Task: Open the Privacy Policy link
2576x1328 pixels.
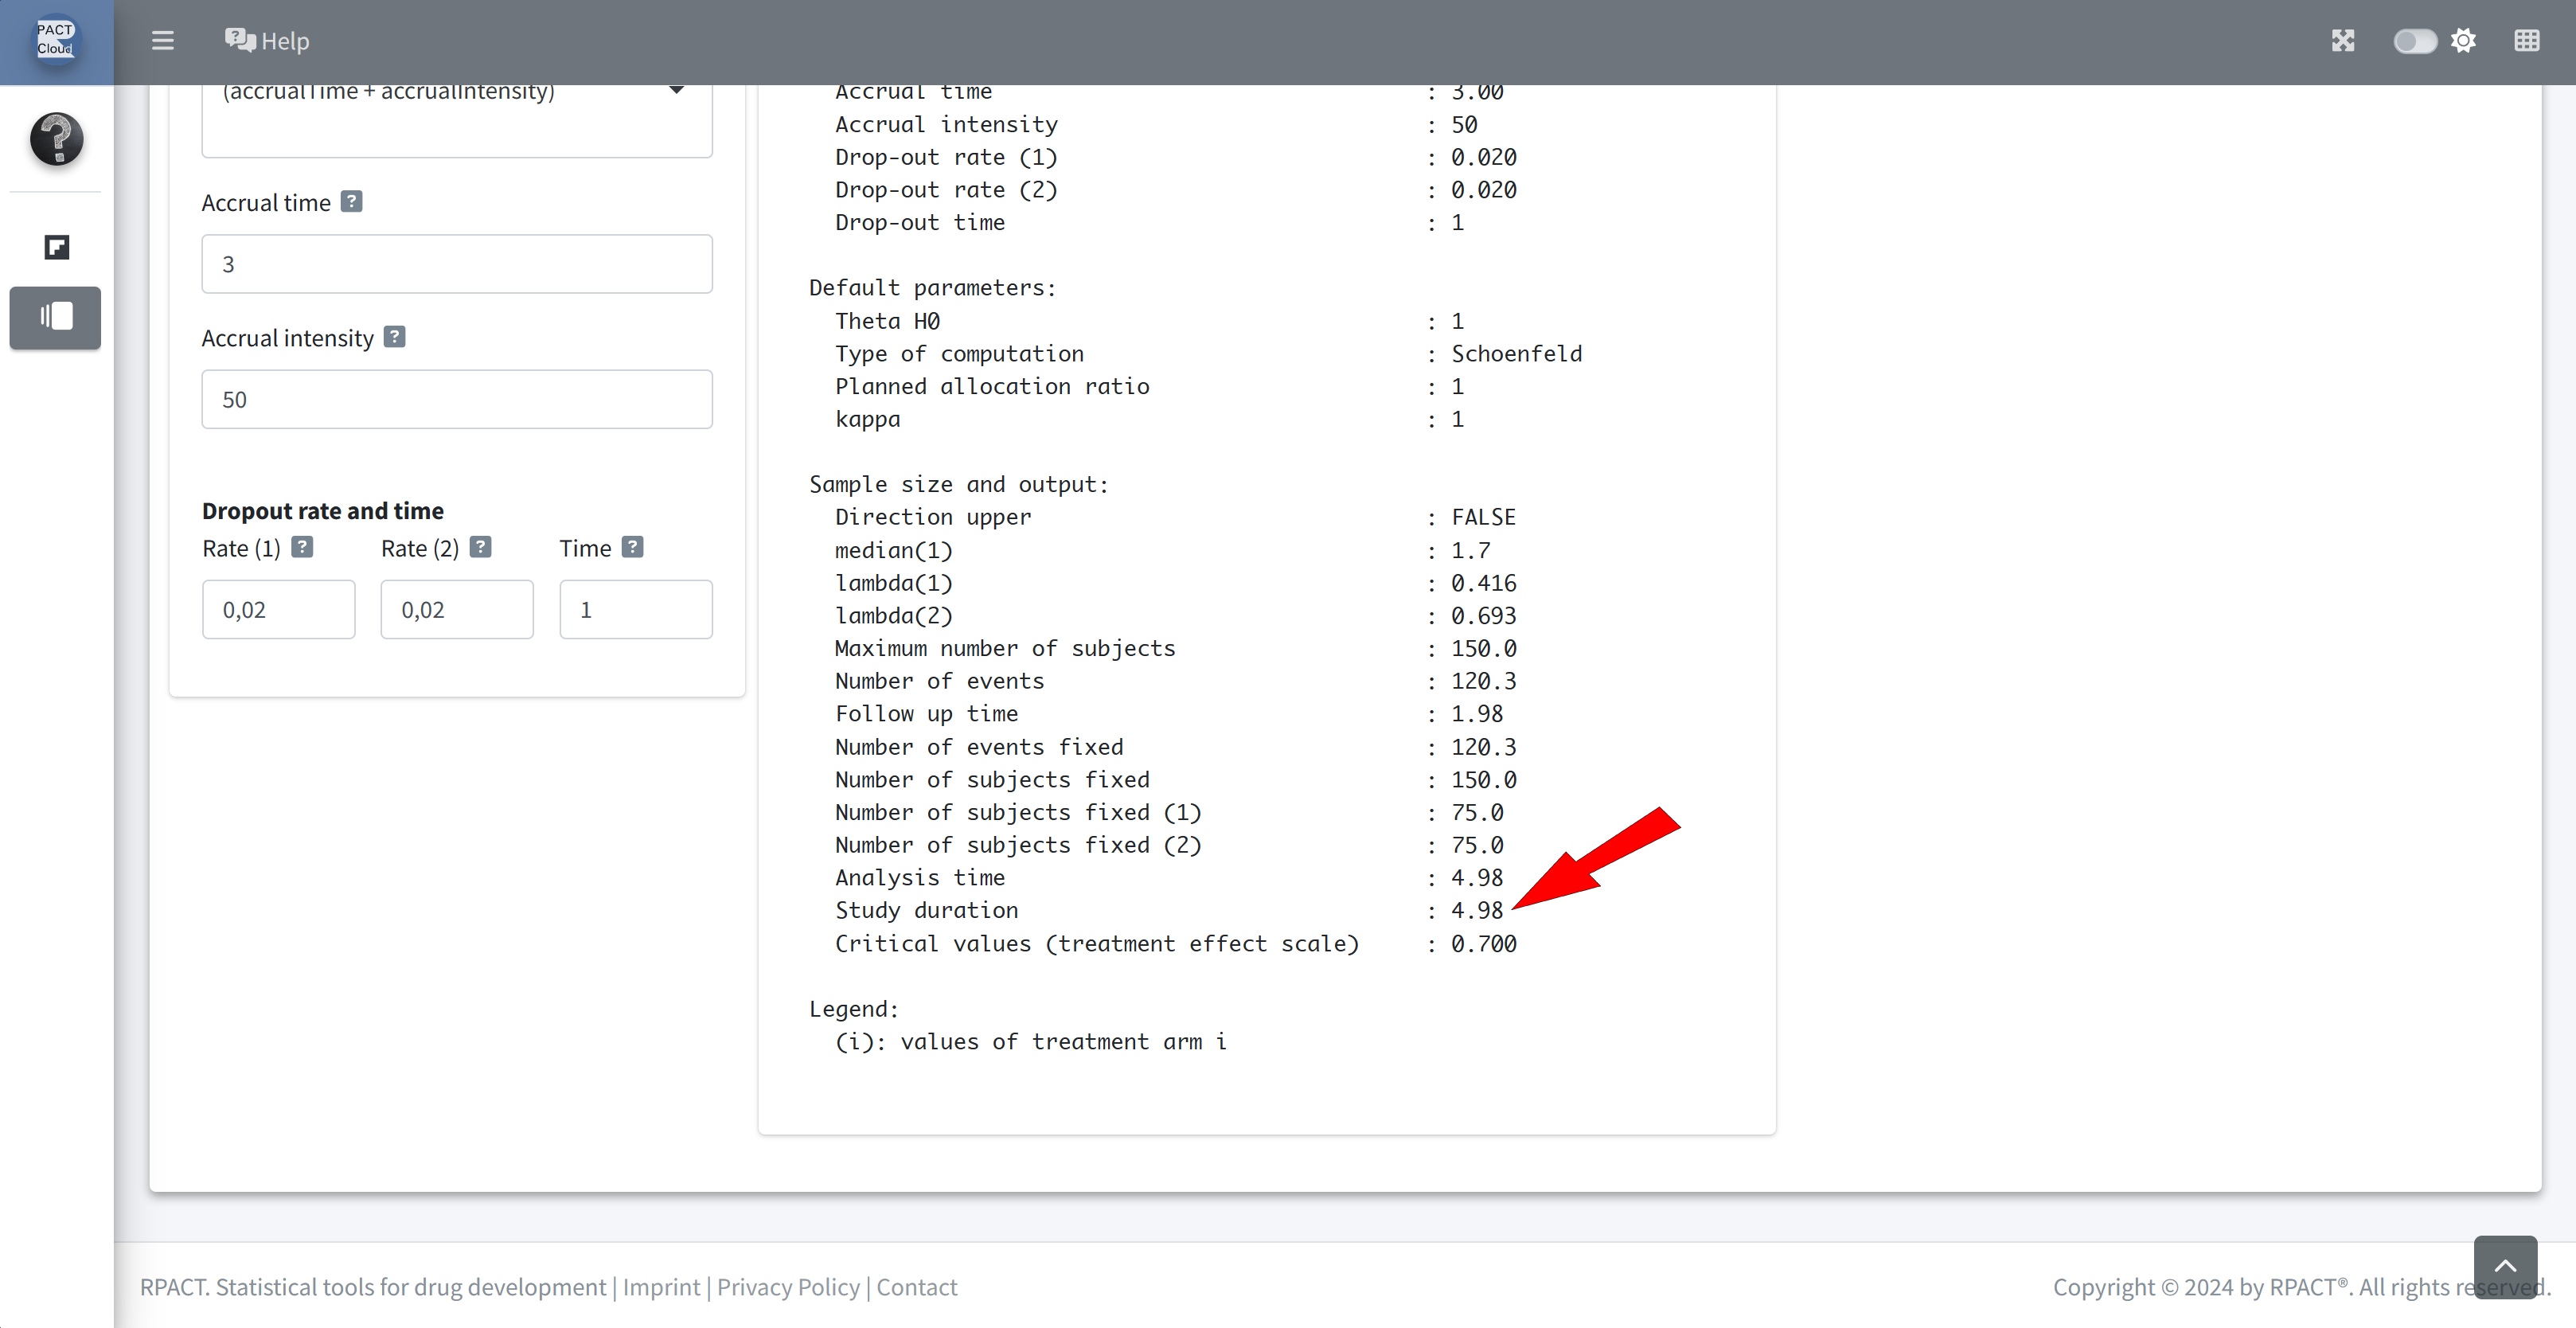Action: 788,1286
